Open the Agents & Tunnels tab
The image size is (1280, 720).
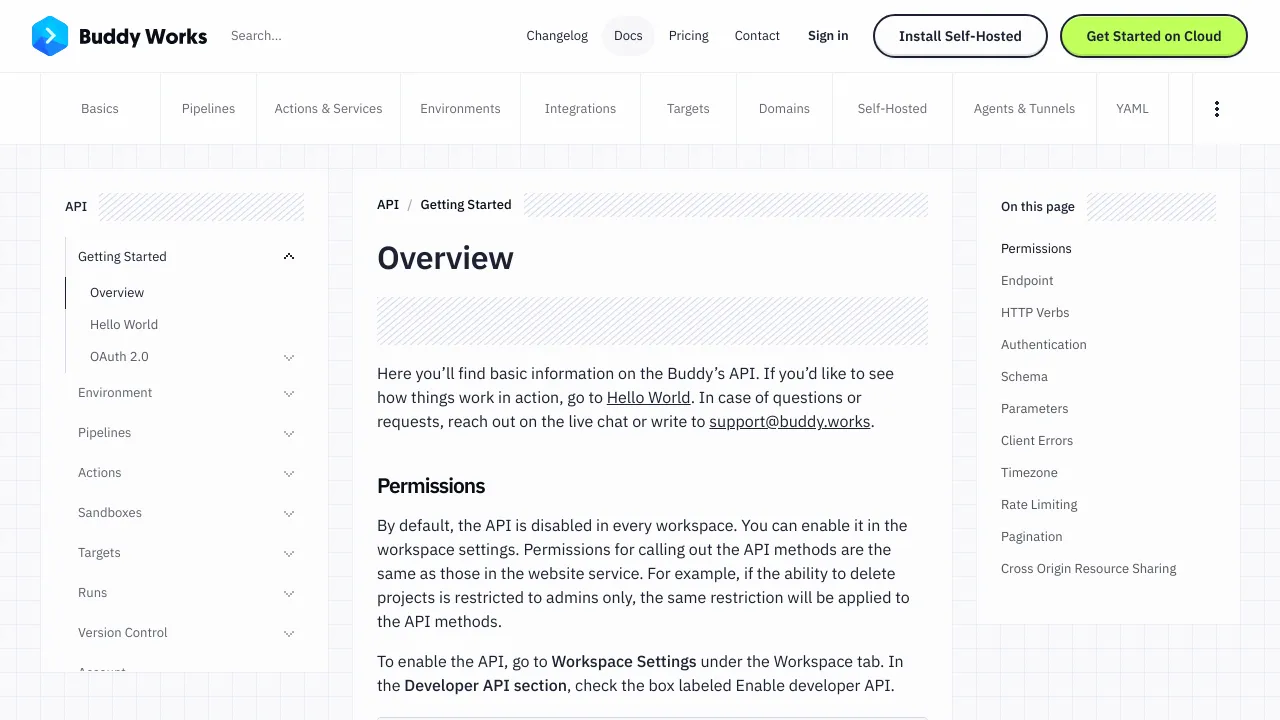[x=1024, y=108]
